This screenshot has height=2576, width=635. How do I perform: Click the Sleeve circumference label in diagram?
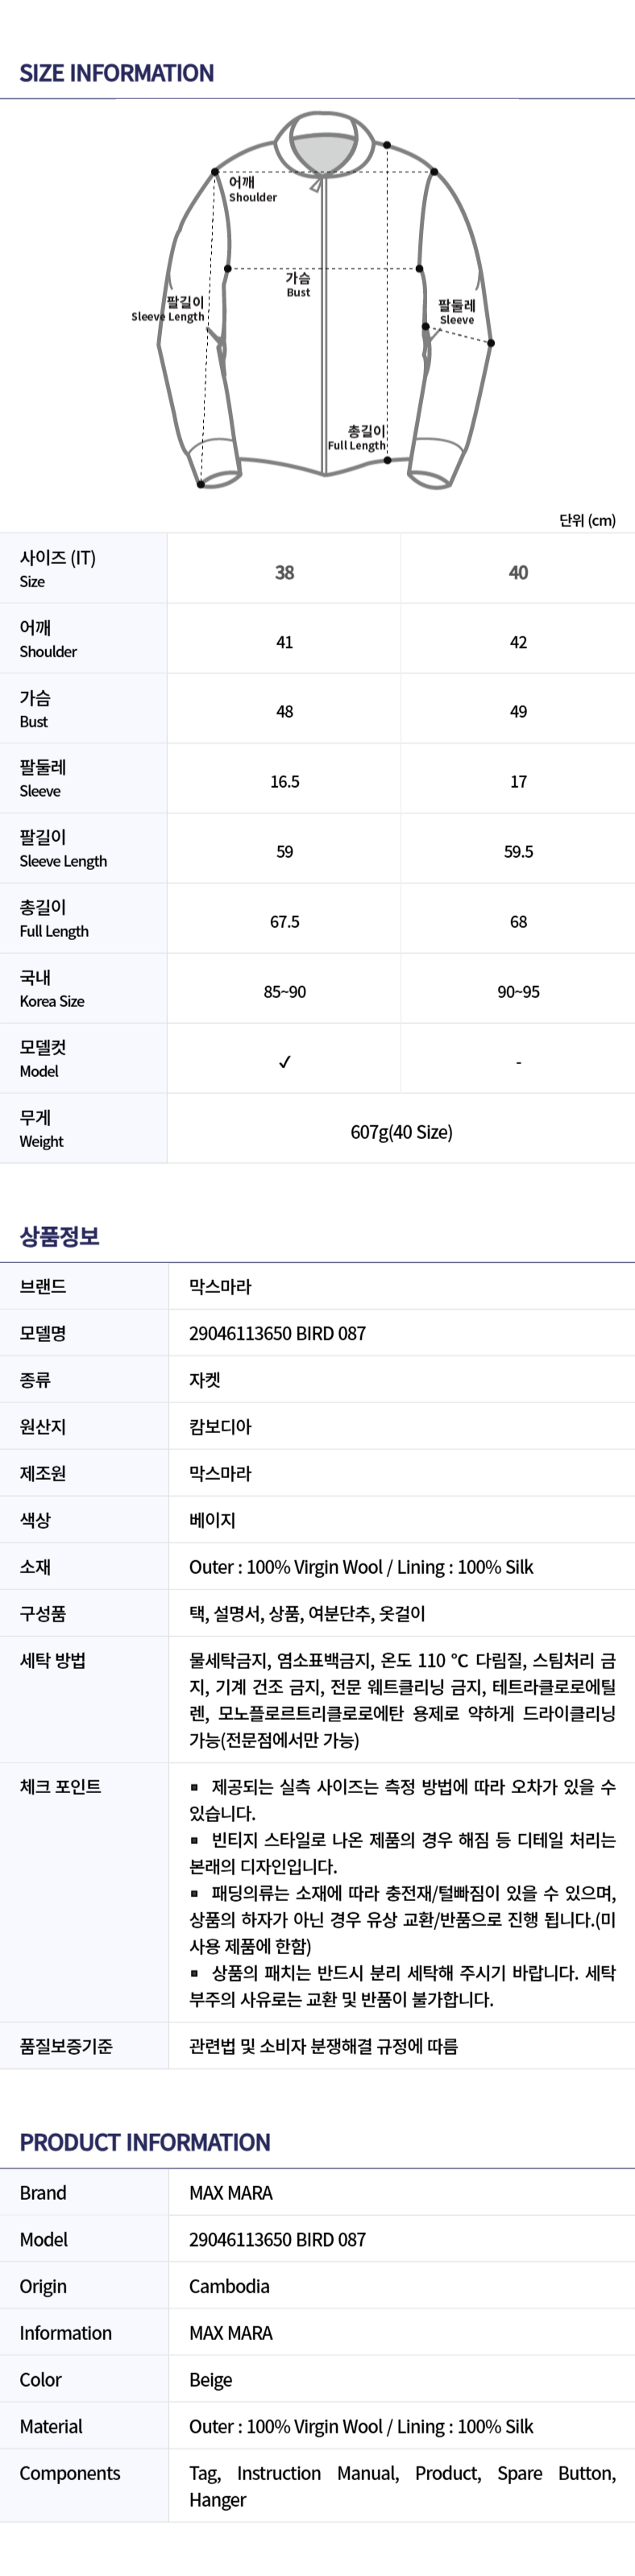456,312
